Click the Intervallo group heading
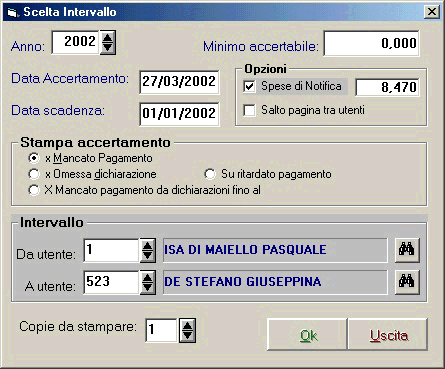The width and height of the screenshot is (445, 369). click(52, 223)
